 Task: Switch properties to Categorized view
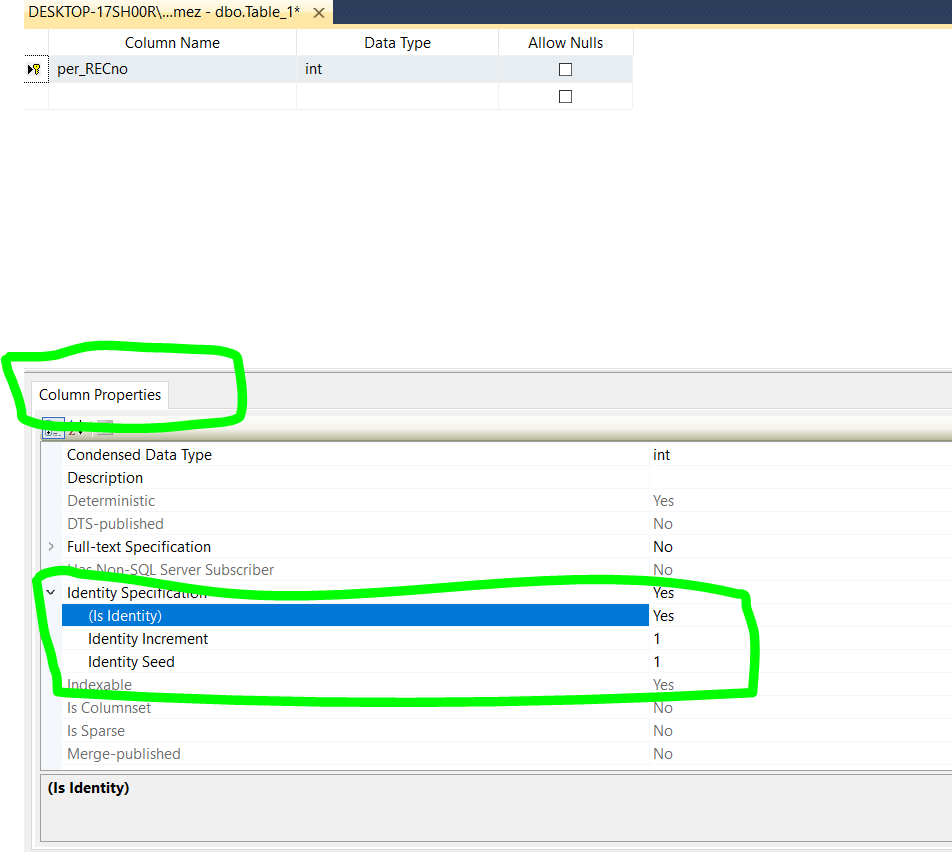coord(51,428)
